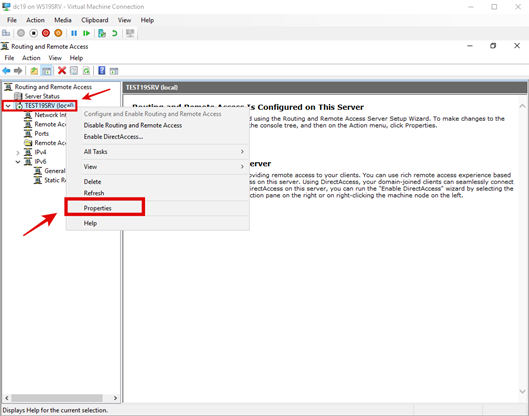This screenshot has width=529, height=416.
Task: Expand the View submenu in context menu
Action: tap(158, 167)
